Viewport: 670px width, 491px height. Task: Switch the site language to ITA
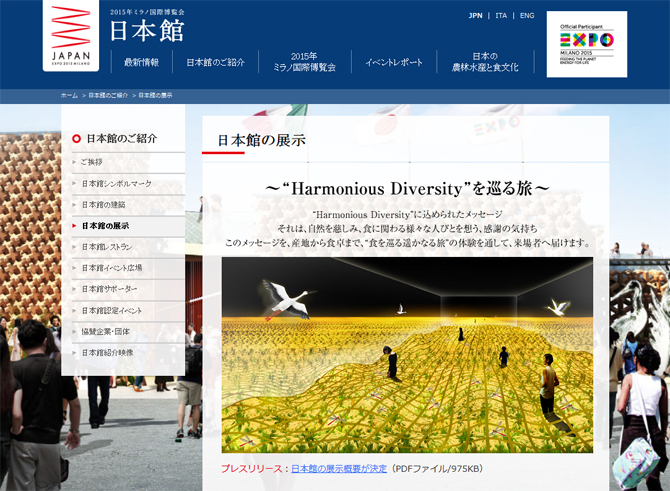pyautogui.click(x=501, y=15)
